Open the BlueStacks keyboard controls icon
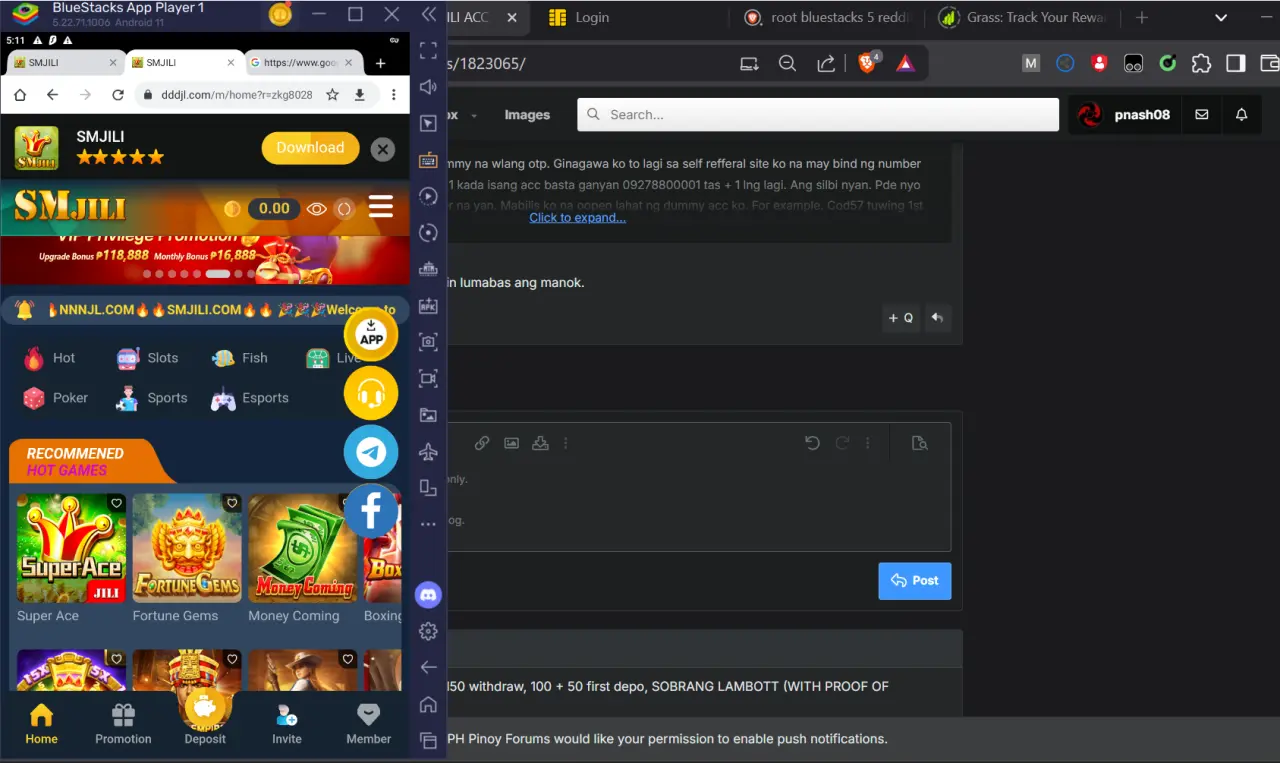Screen dimensions: 1280x763 (x=428, y=160)
